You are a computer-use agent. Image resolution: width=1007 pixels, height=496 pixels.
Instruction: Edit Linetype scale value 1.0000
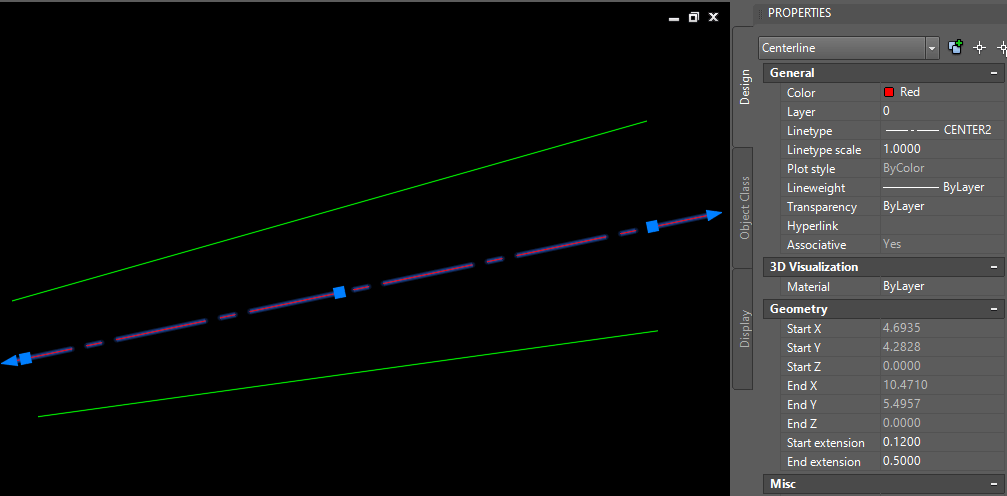coord(943,150)
